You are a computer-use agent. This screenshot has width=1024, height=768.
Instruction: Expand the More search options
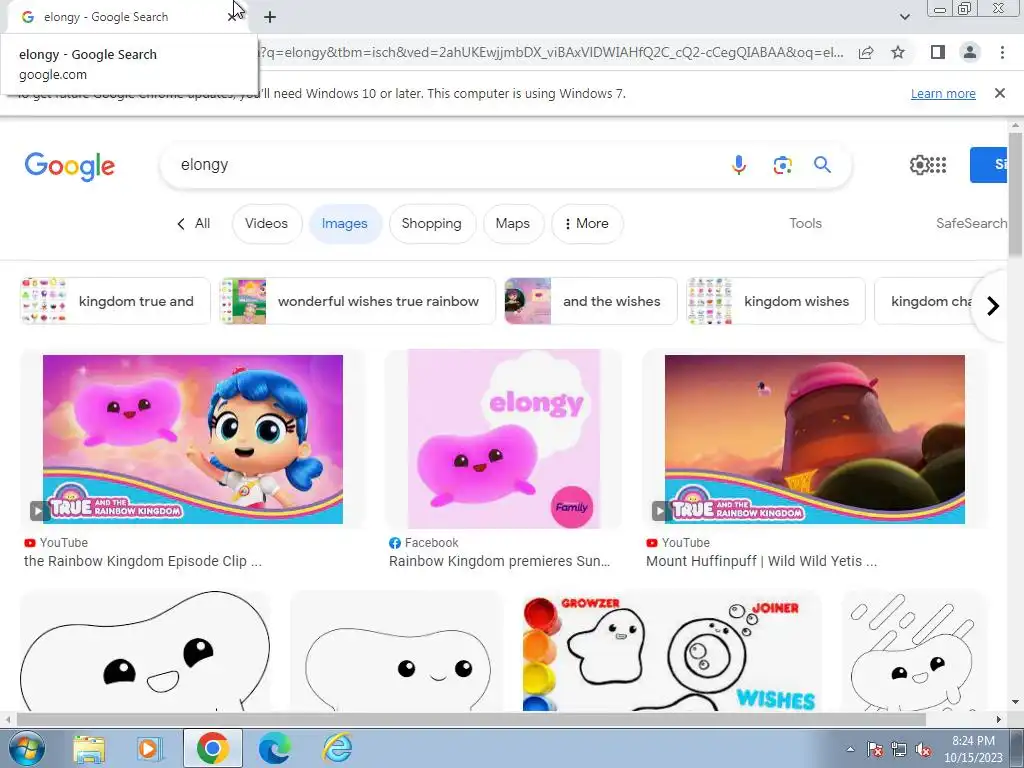click(586, 223)
